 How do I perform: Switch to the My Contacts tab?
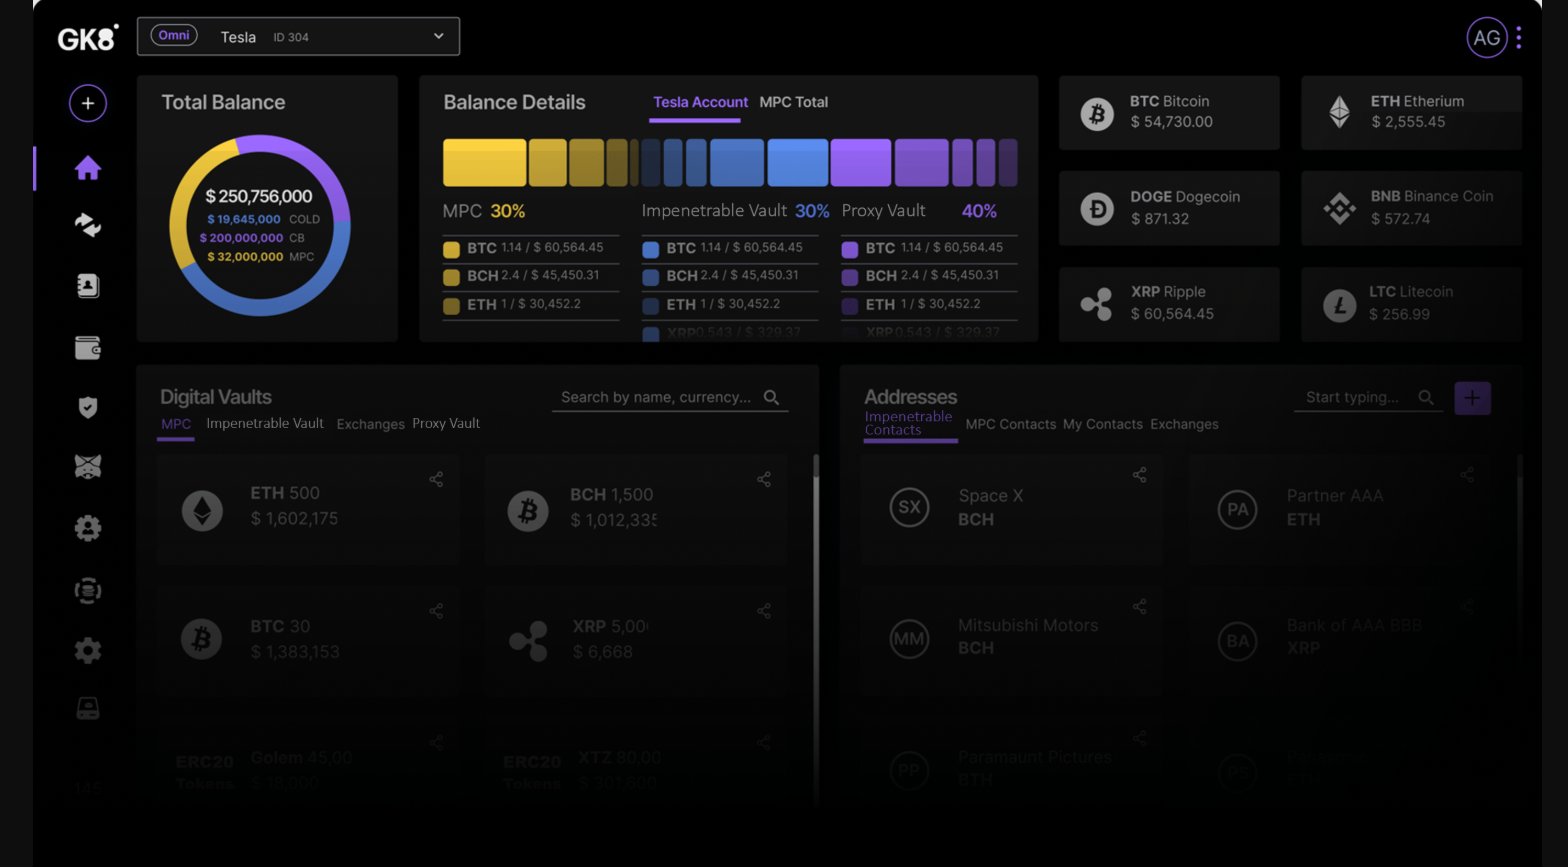tap(1103, 424)
